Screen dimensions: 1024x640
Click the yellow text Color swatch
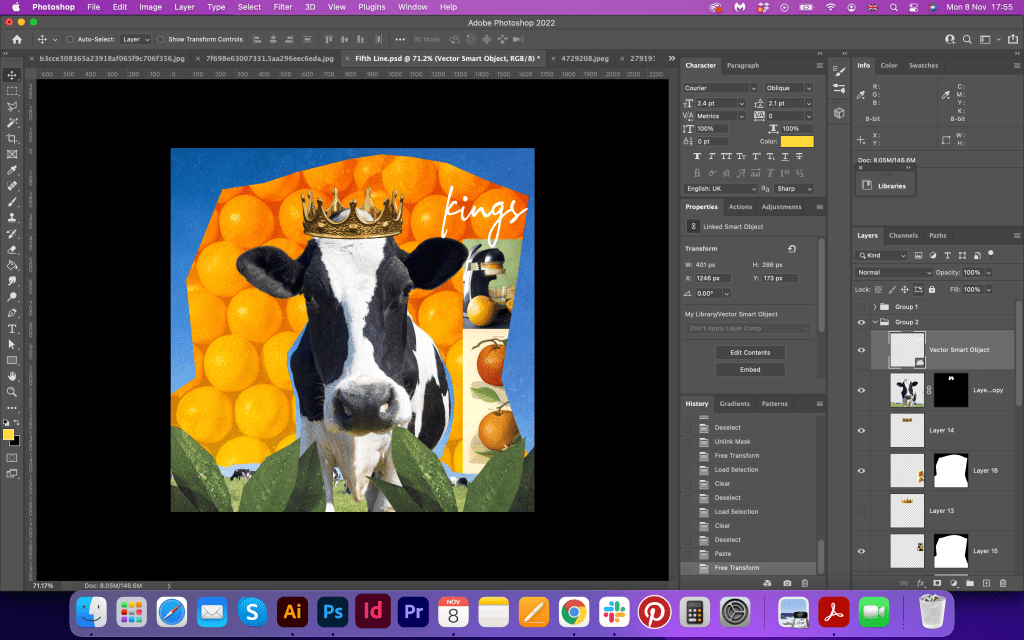797,142
